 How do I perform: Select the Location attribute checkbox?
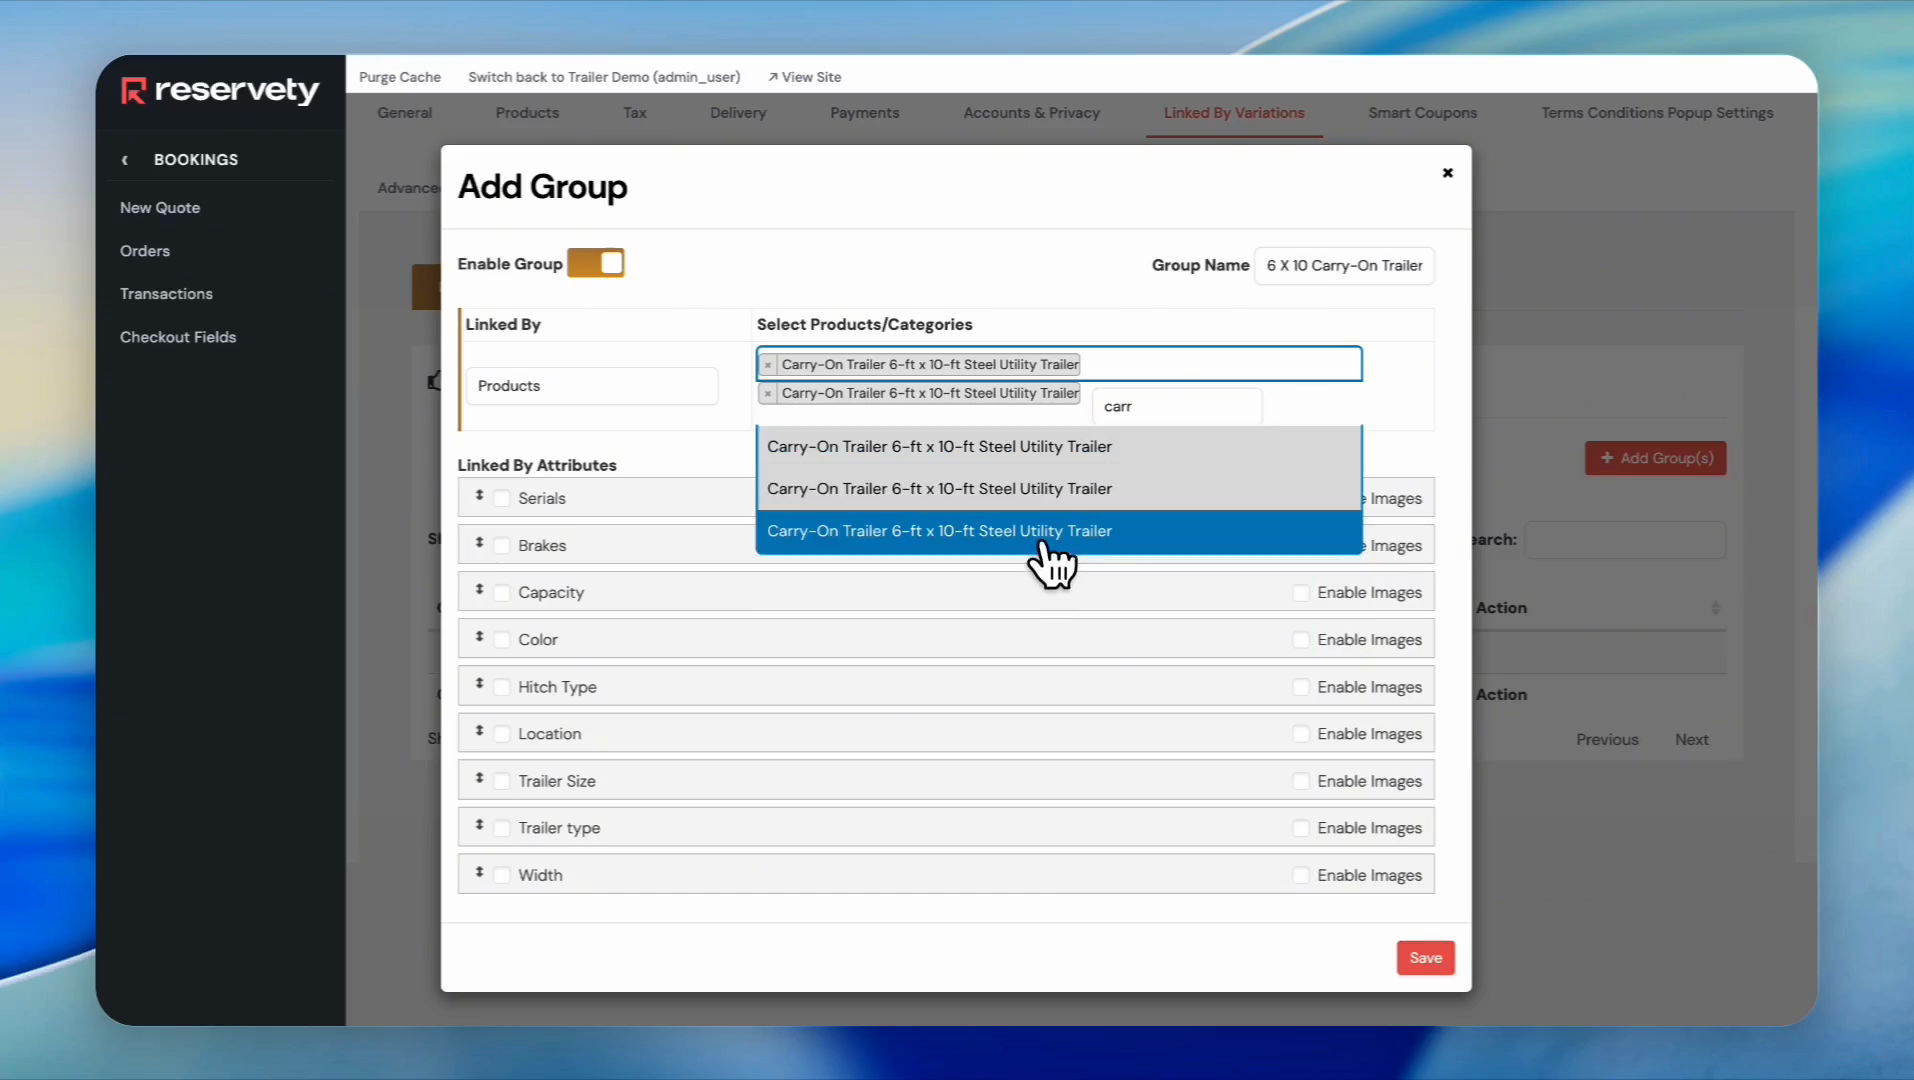[502, 734]
